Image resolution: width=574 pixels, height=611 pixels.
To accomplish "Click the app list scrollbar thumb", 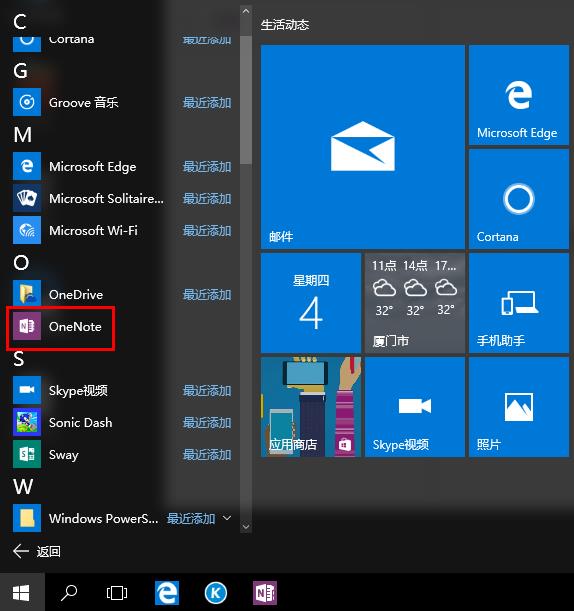I will coord(245,100).
